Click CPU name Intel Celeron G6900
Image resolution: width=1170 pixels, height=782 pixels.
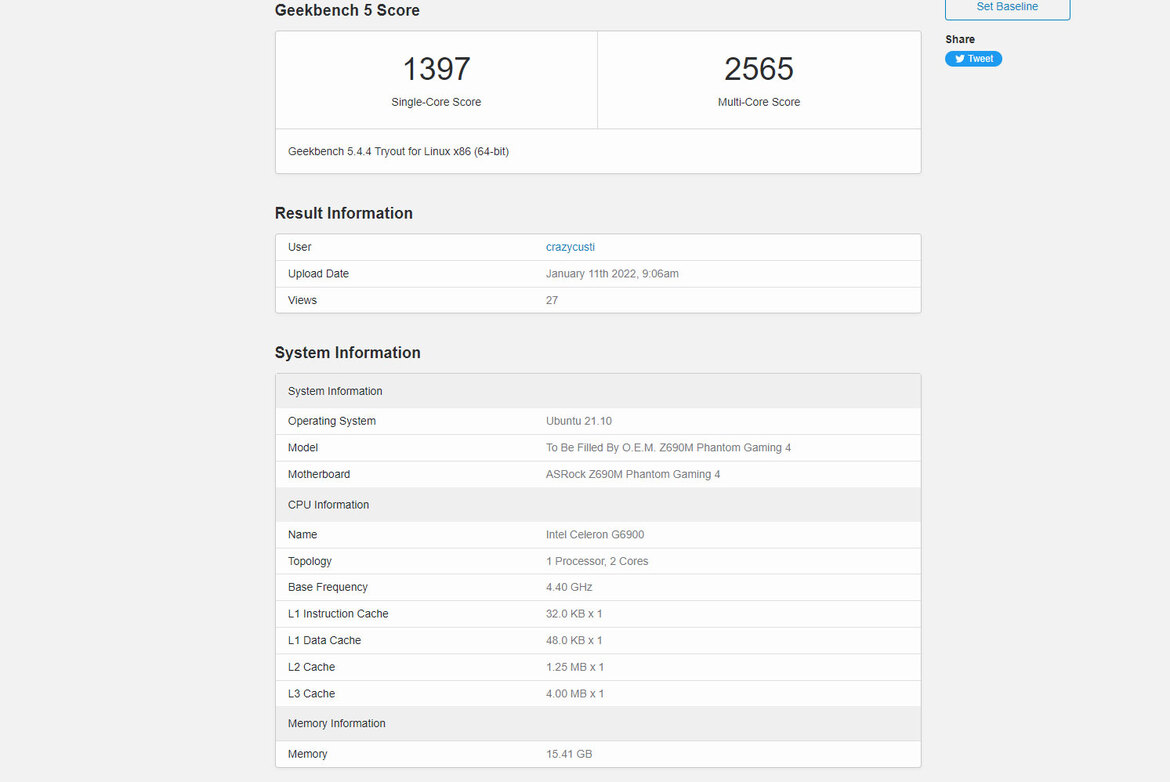(595, 535)
